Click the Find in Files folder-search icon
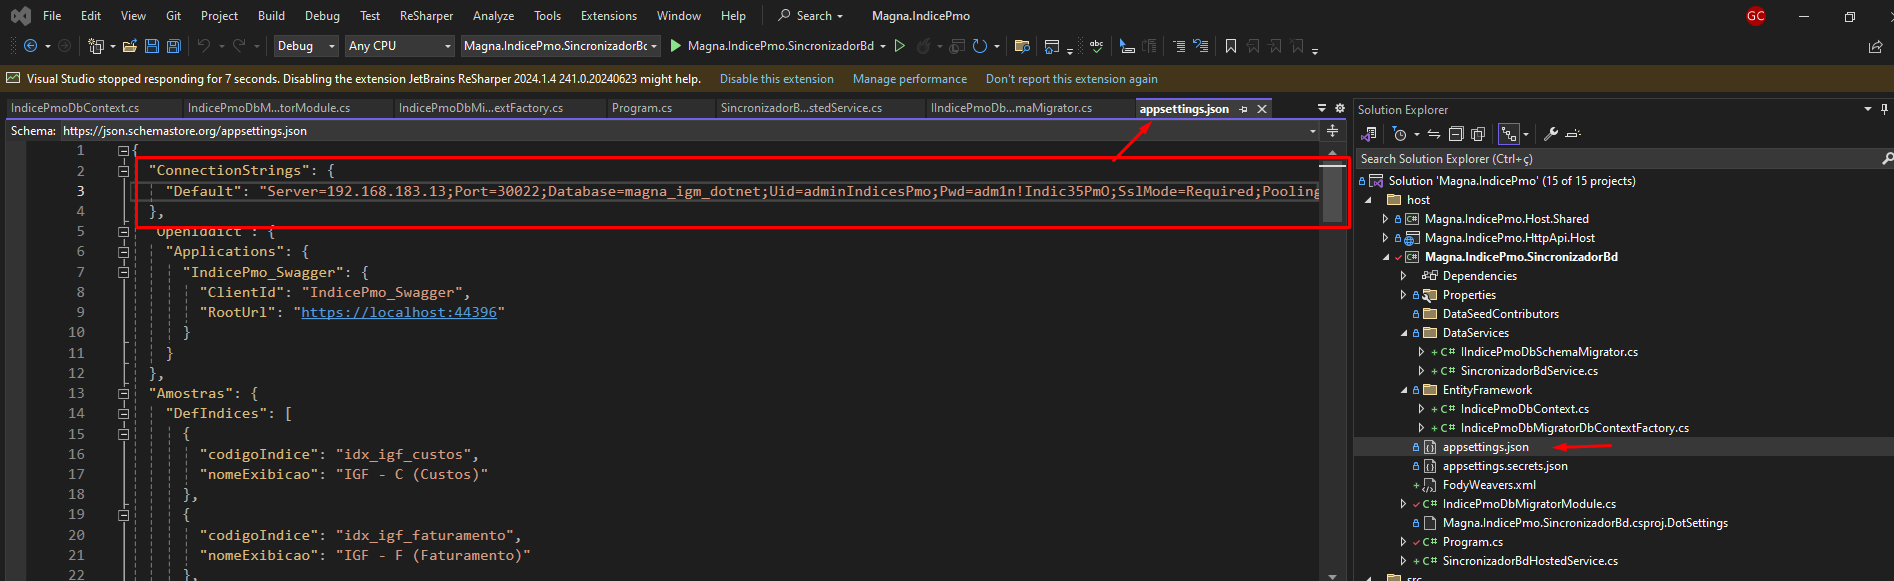 (1022, 46)
